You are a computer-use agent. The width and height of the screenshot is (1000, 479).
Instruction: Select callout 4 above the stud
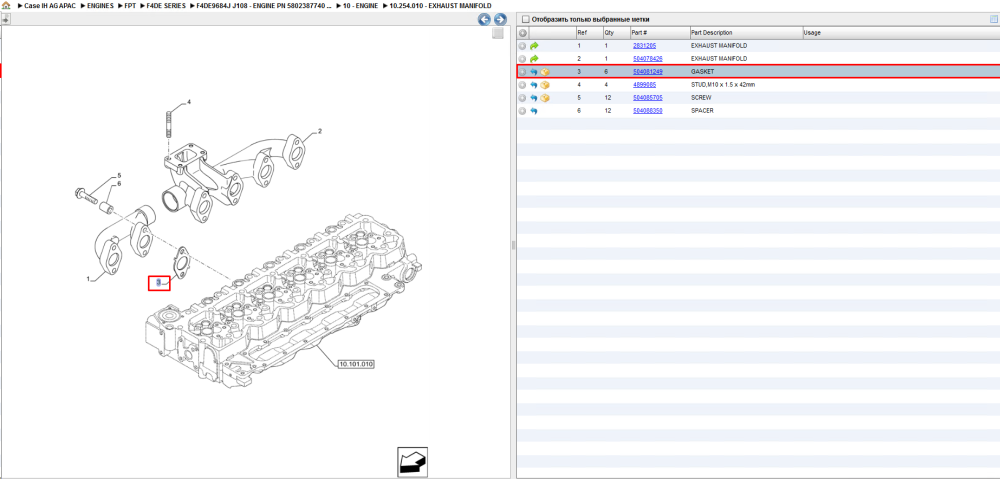(x=189, y=102)
